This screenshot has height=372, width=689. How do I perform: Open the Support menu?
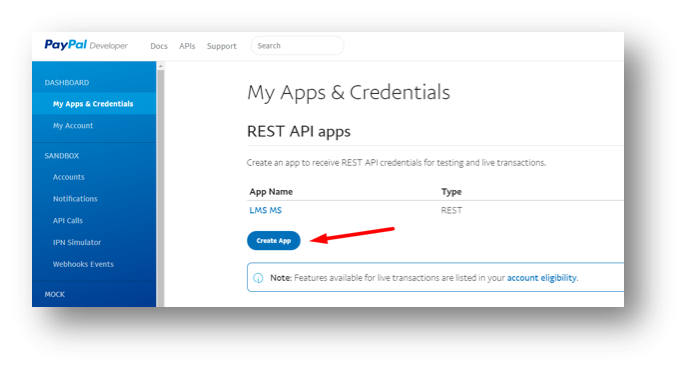(221, 46)
